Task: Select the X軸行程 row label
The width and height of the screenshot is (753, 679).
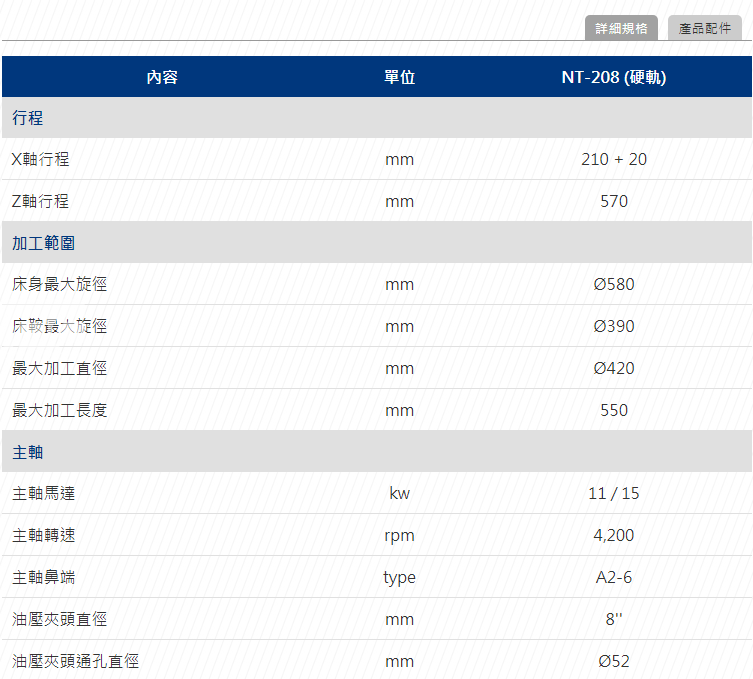Action: (40, 159)
